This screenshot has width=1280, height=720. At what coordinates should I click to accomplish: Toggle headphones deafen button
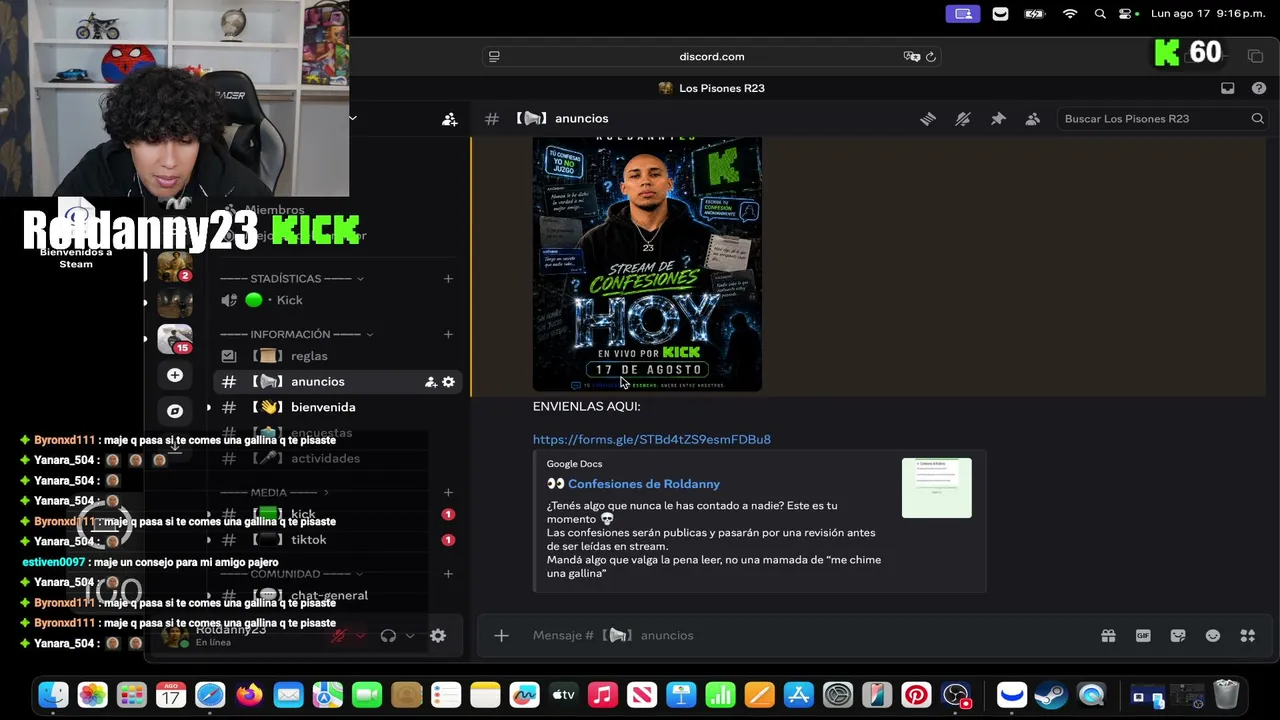(x=388, y=636)
